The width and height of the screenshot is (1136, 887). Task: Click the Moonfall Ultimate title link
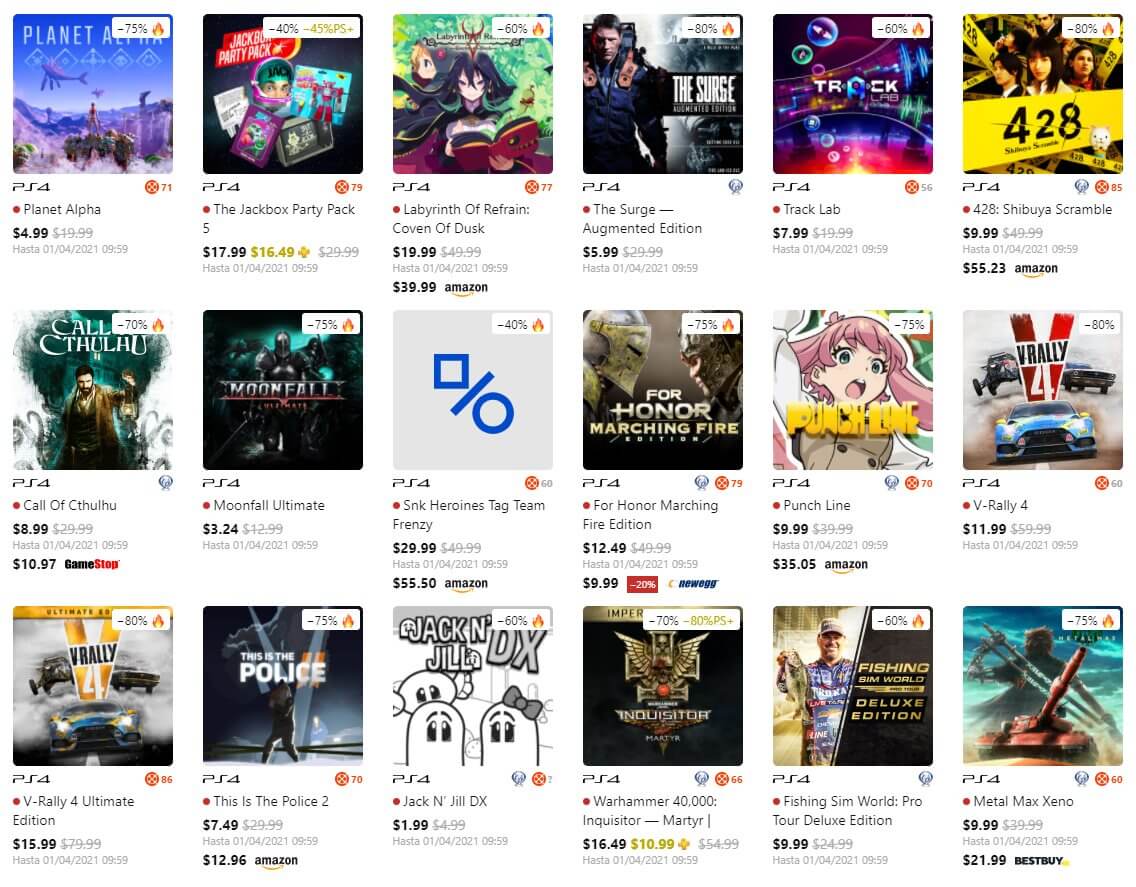point(269,505)
